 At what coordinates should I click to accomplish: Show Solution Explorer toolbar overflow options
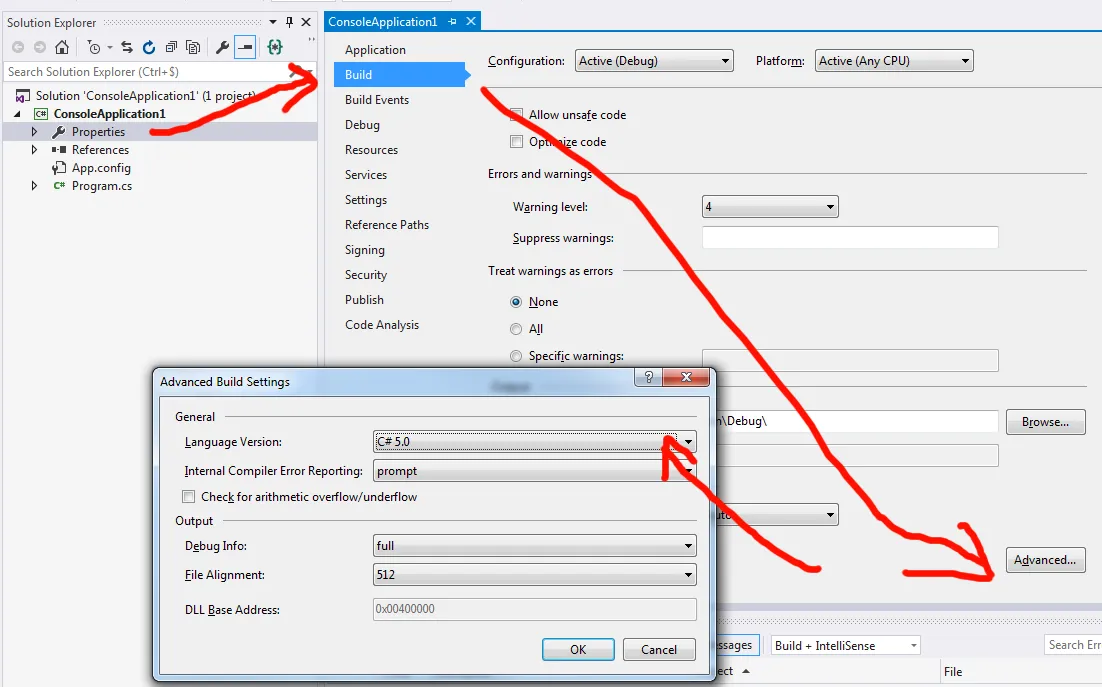coord(311,41)
